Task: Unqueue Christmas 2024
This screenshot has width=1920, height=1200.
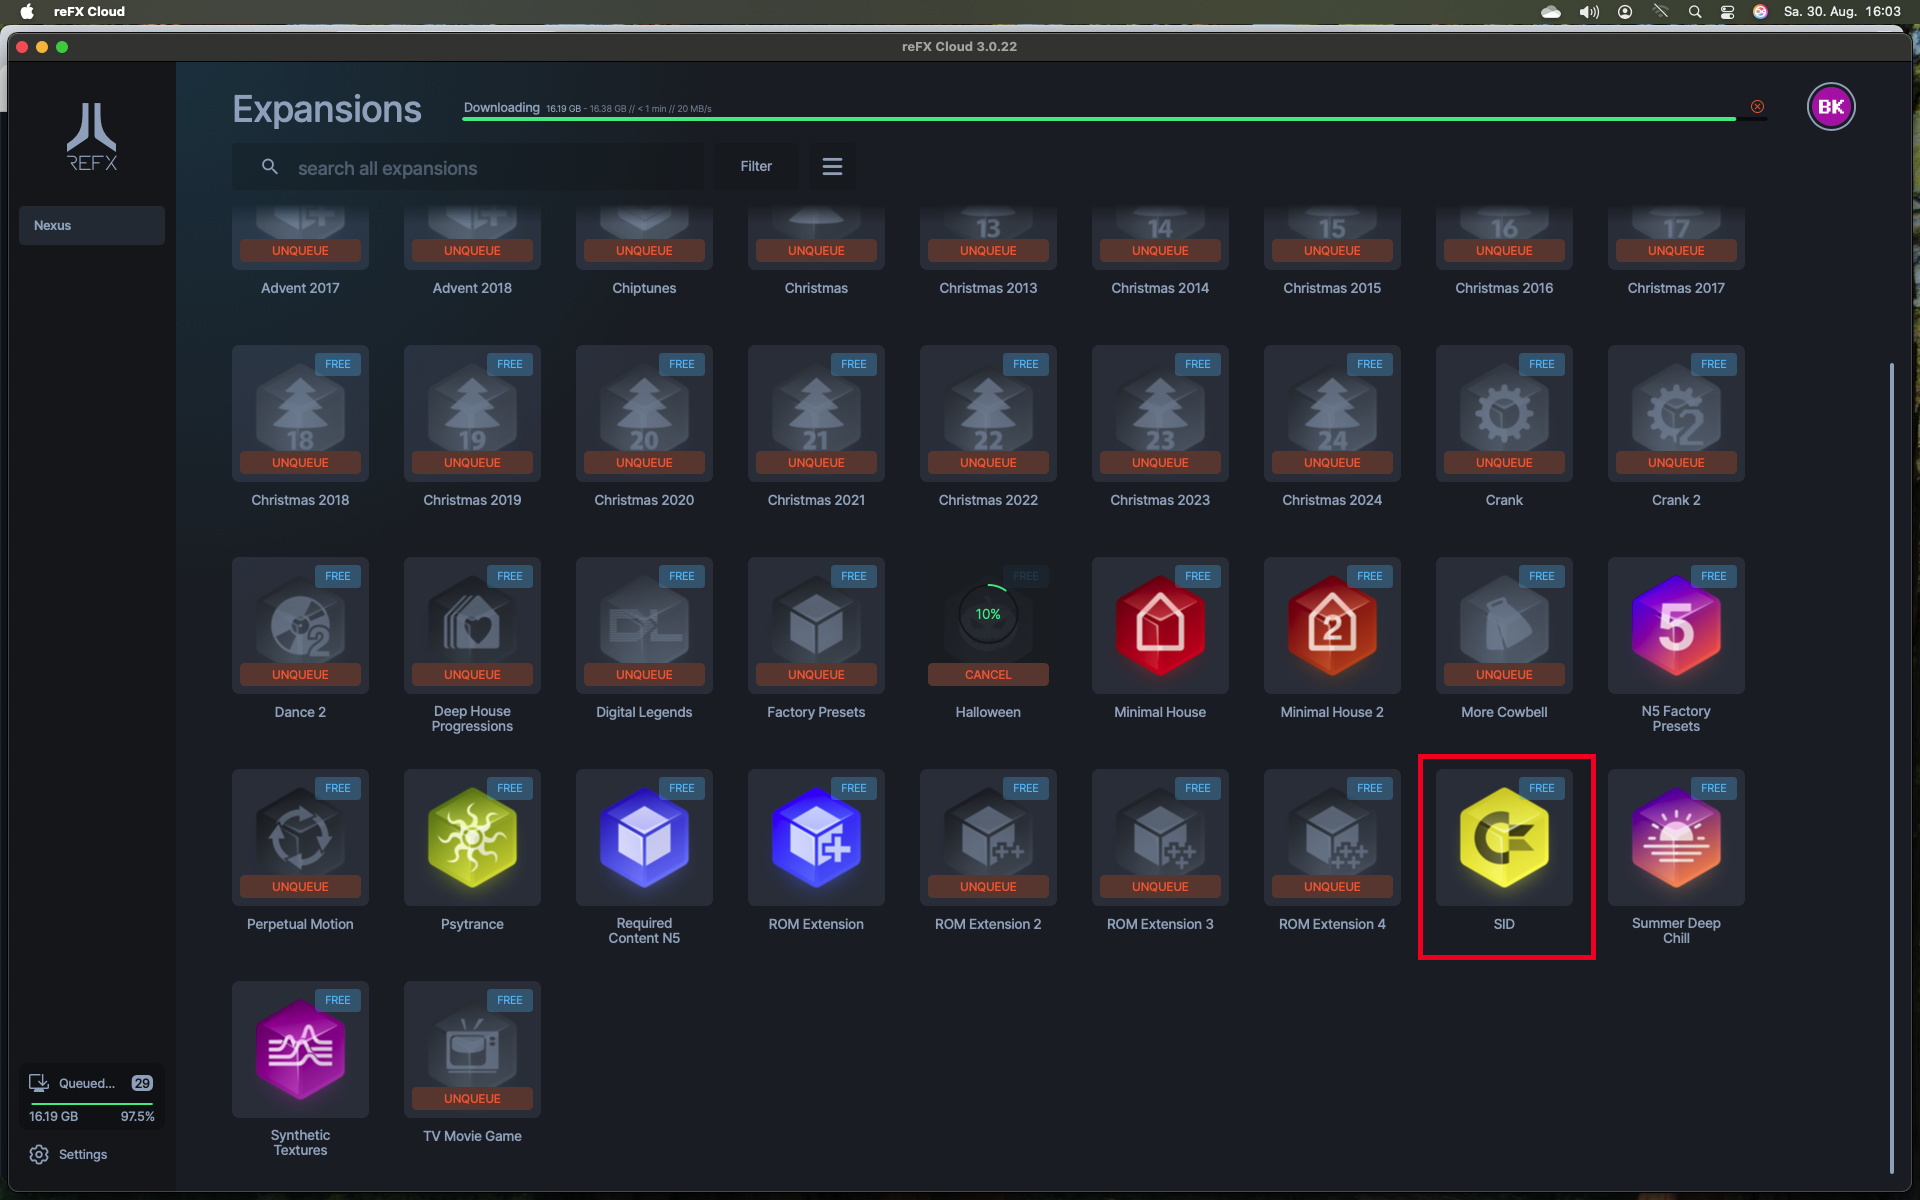Action: [x=1332, y=463]
